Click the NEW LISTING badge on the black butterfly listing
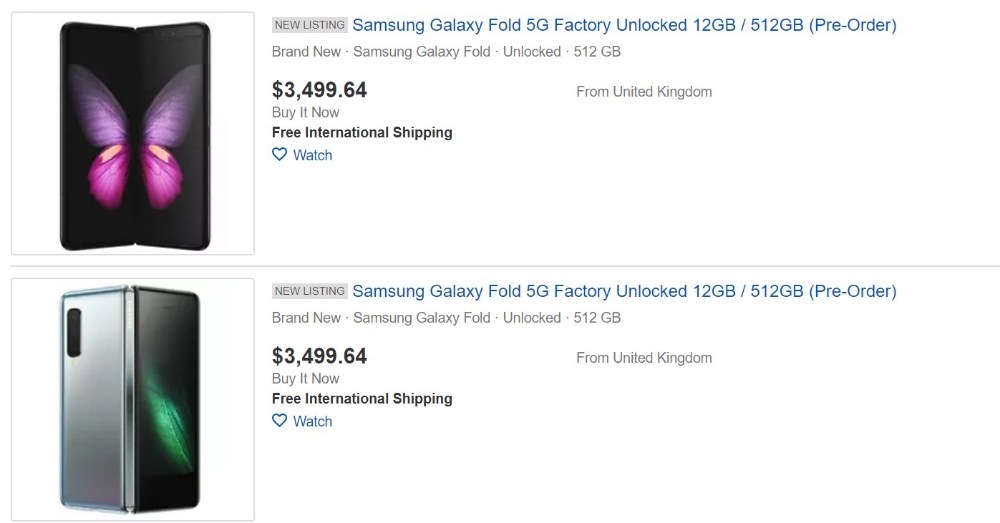 [x=310, y=25]
